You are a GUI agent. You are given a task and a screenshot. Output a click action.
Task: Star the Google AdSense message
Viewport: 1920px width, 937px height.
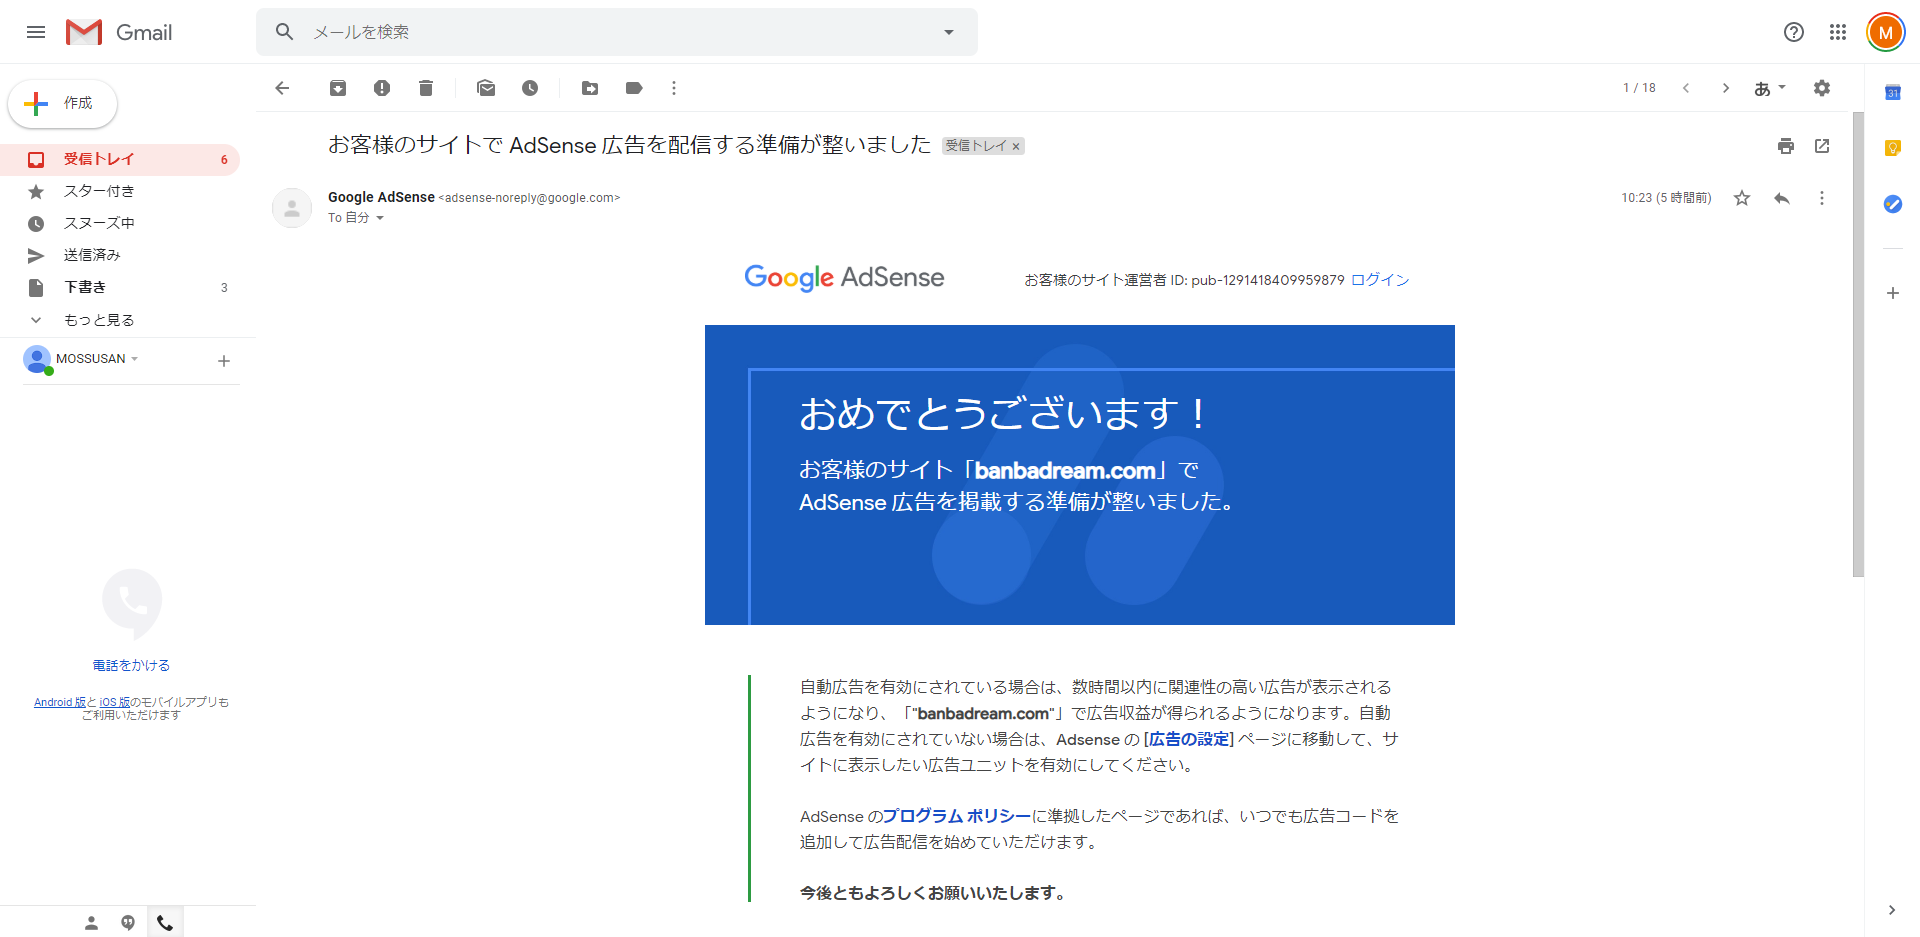coord(1742,198)
